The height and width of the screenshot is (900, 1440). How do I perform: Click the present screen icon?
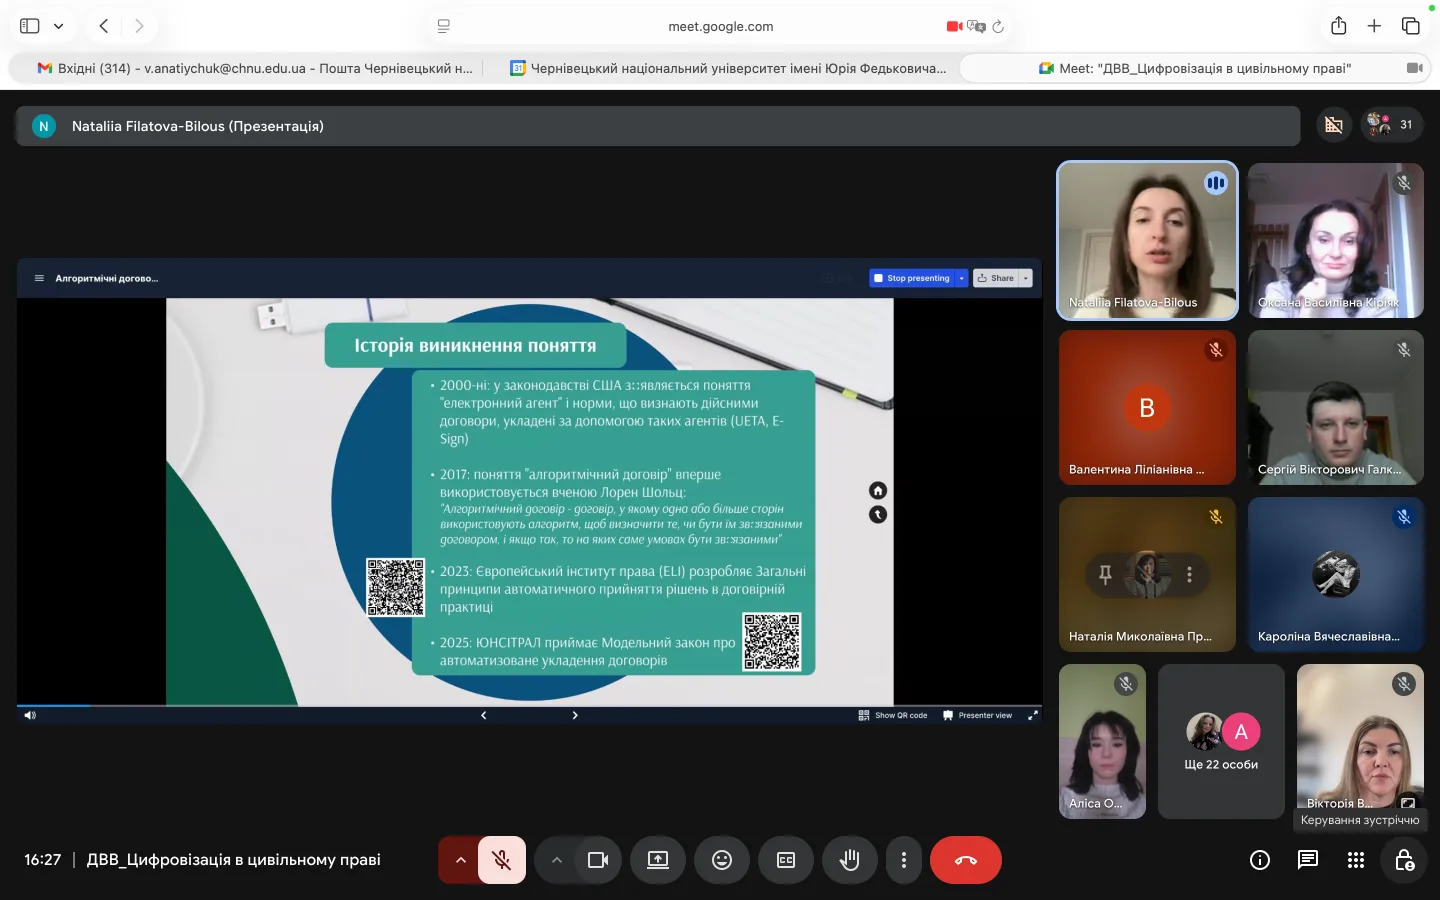point(658,860)
